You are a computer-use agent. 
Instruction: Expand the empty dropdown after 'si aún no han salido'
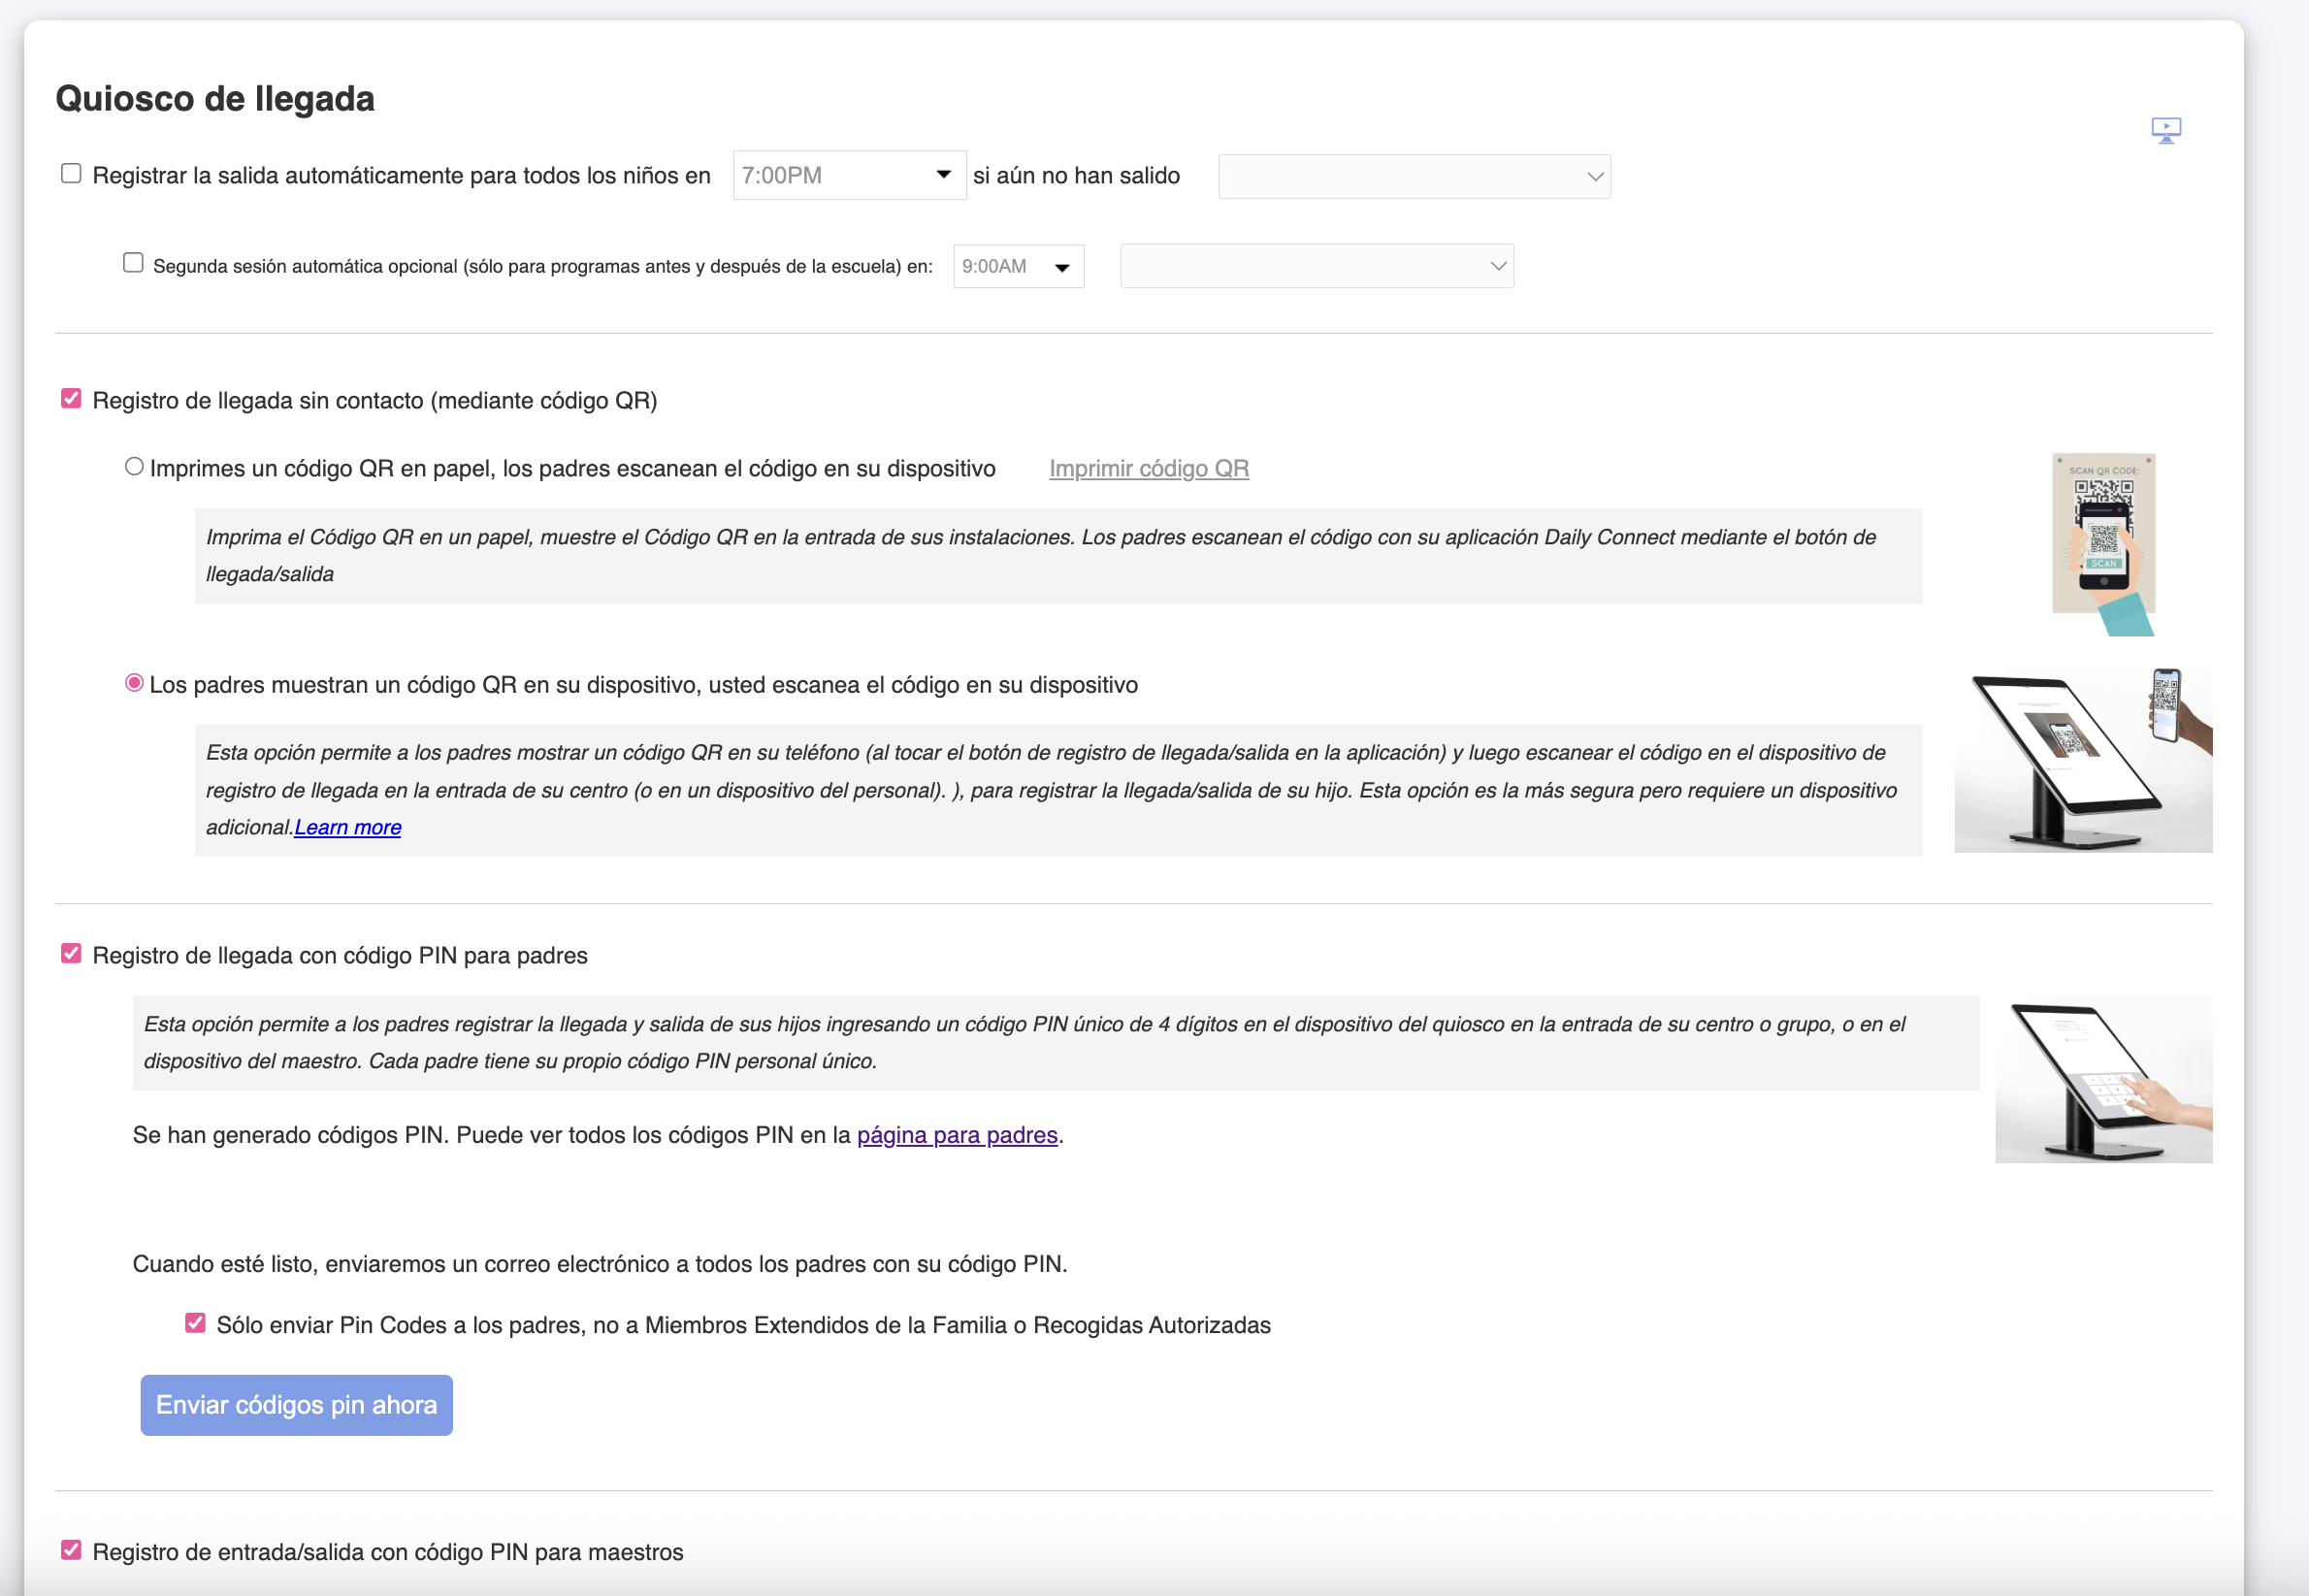click(x=1413, y=177)
